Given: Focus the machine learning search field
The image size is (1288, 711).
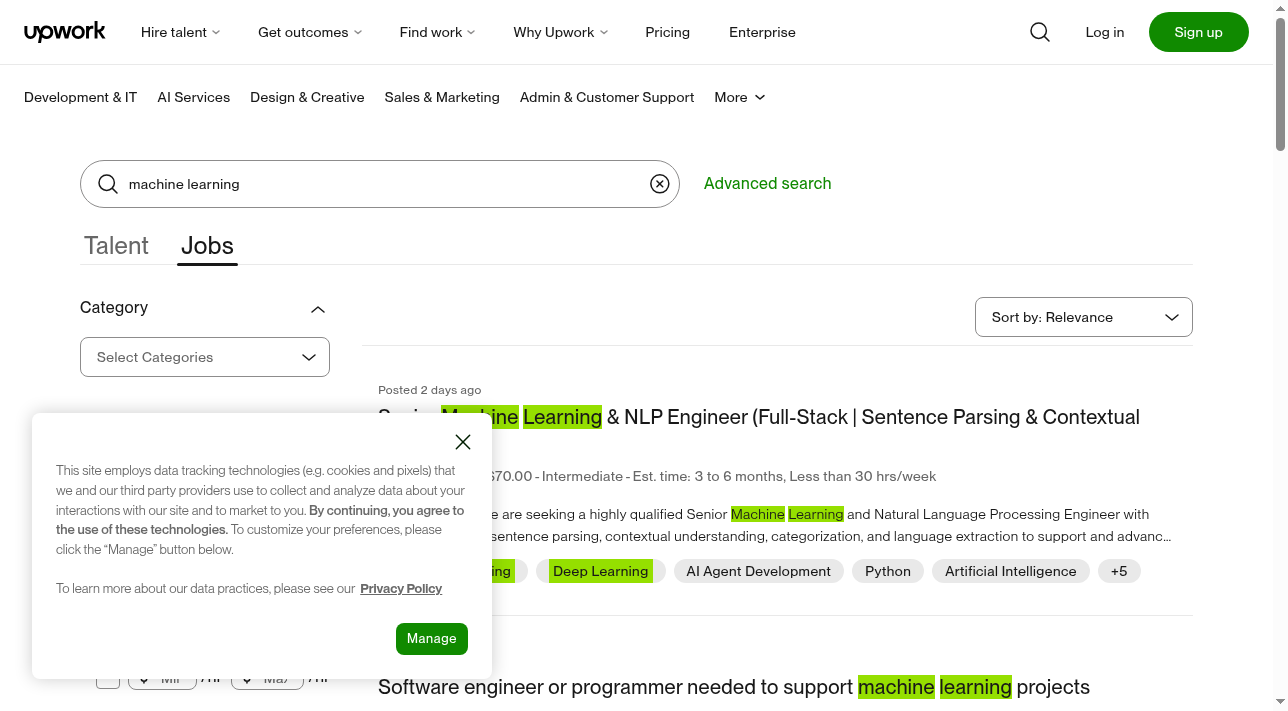Looking at the screenshot, I should click(380, 184).
